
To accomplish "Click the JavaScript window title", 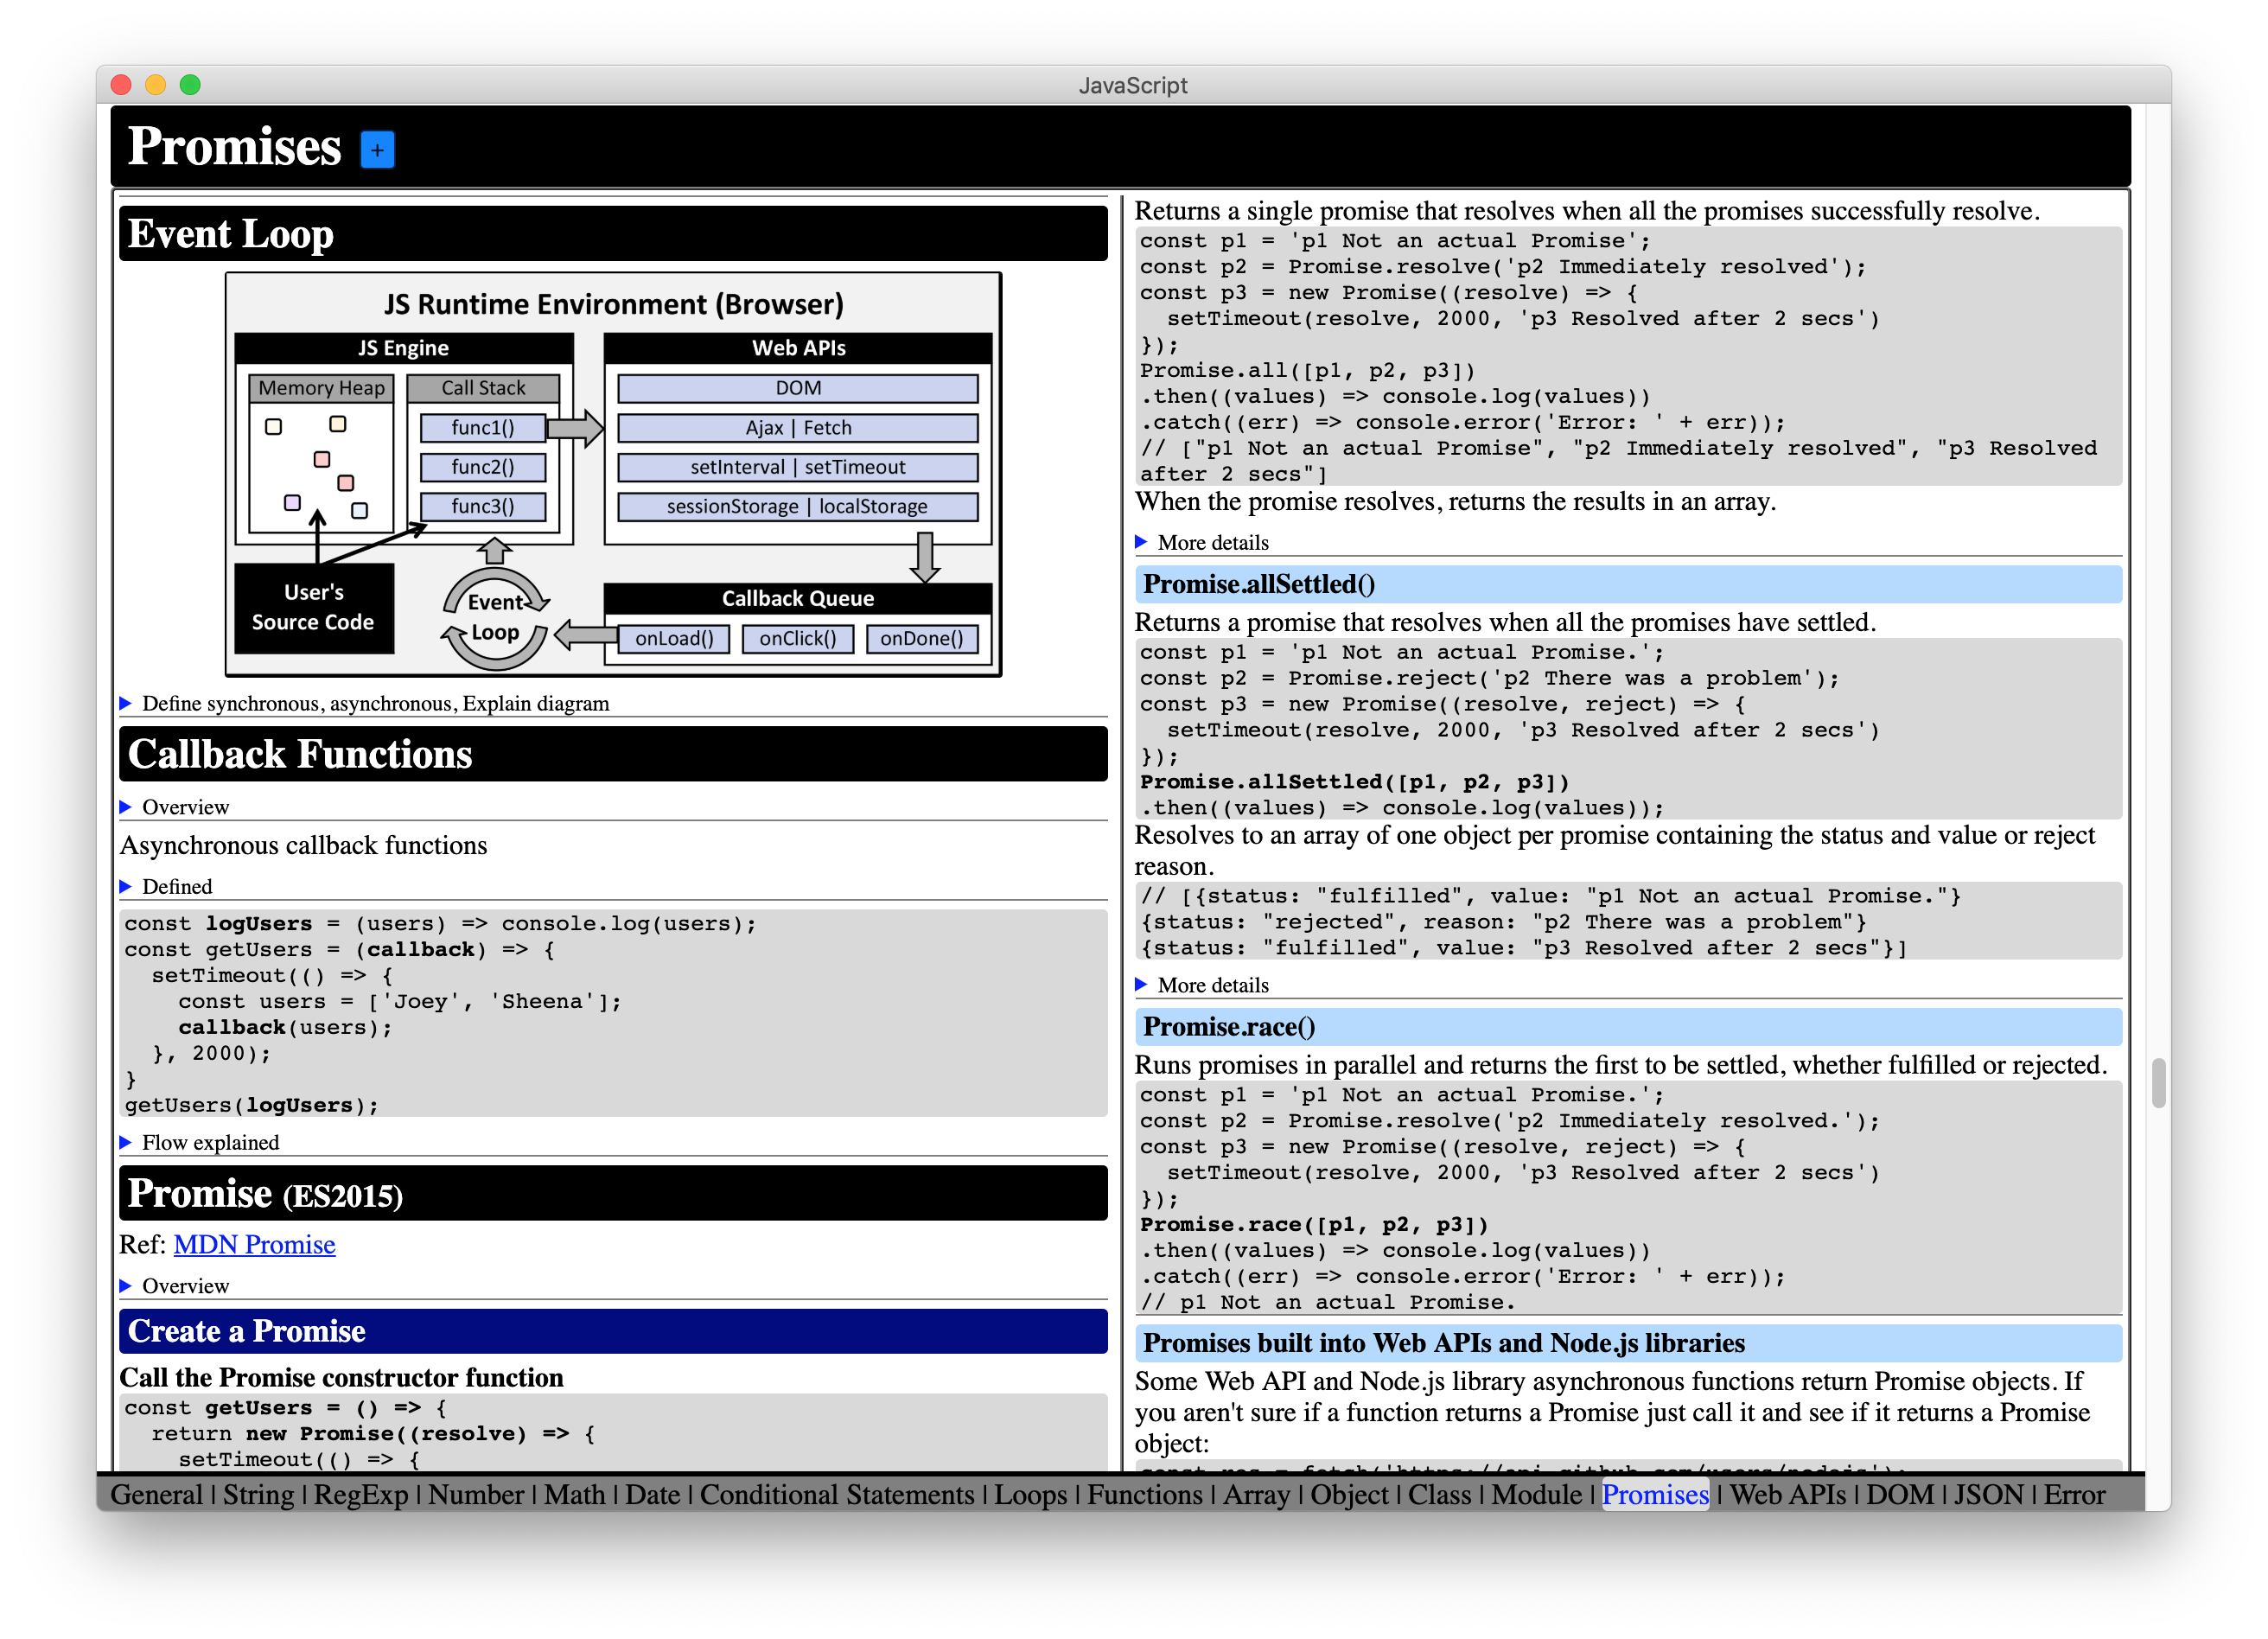I will pos(1133,85).
